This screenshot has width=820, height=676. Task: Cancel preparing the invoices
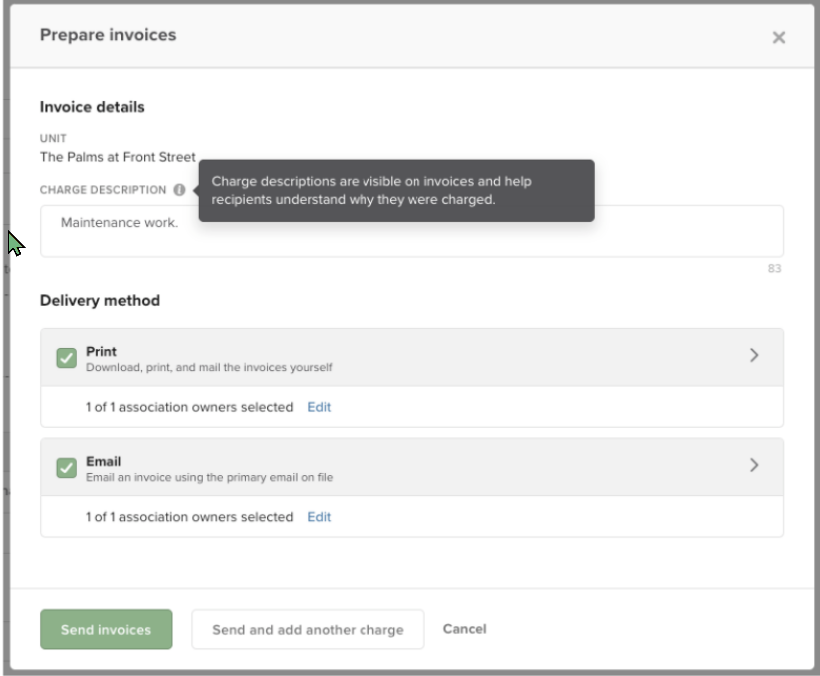click(464, 629)
